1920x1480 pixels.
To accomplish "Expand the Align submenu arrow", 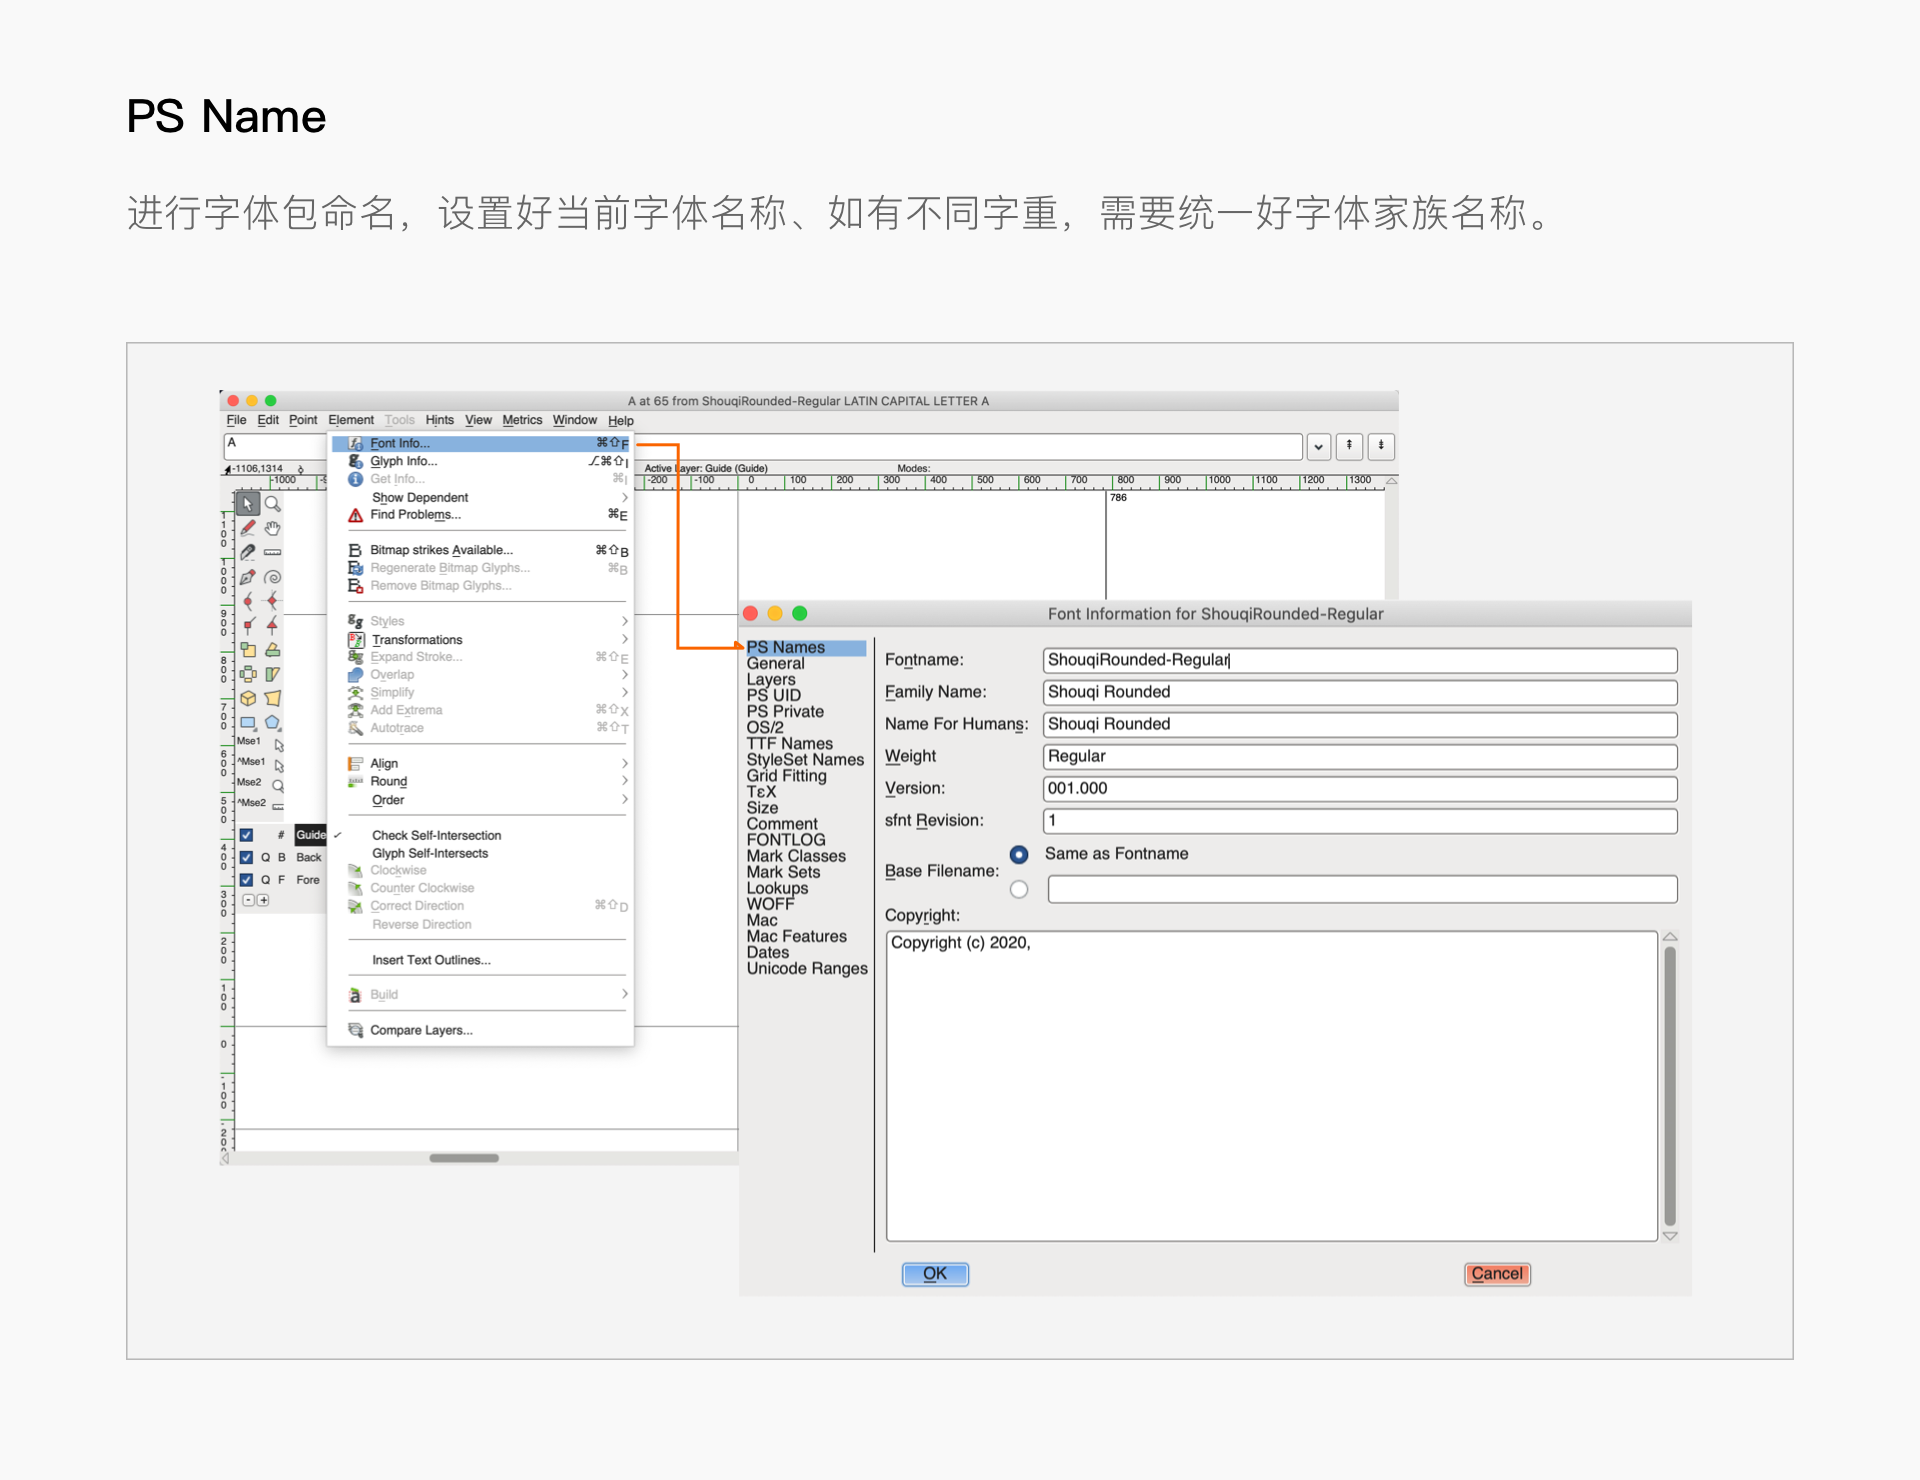I will 625,763.
